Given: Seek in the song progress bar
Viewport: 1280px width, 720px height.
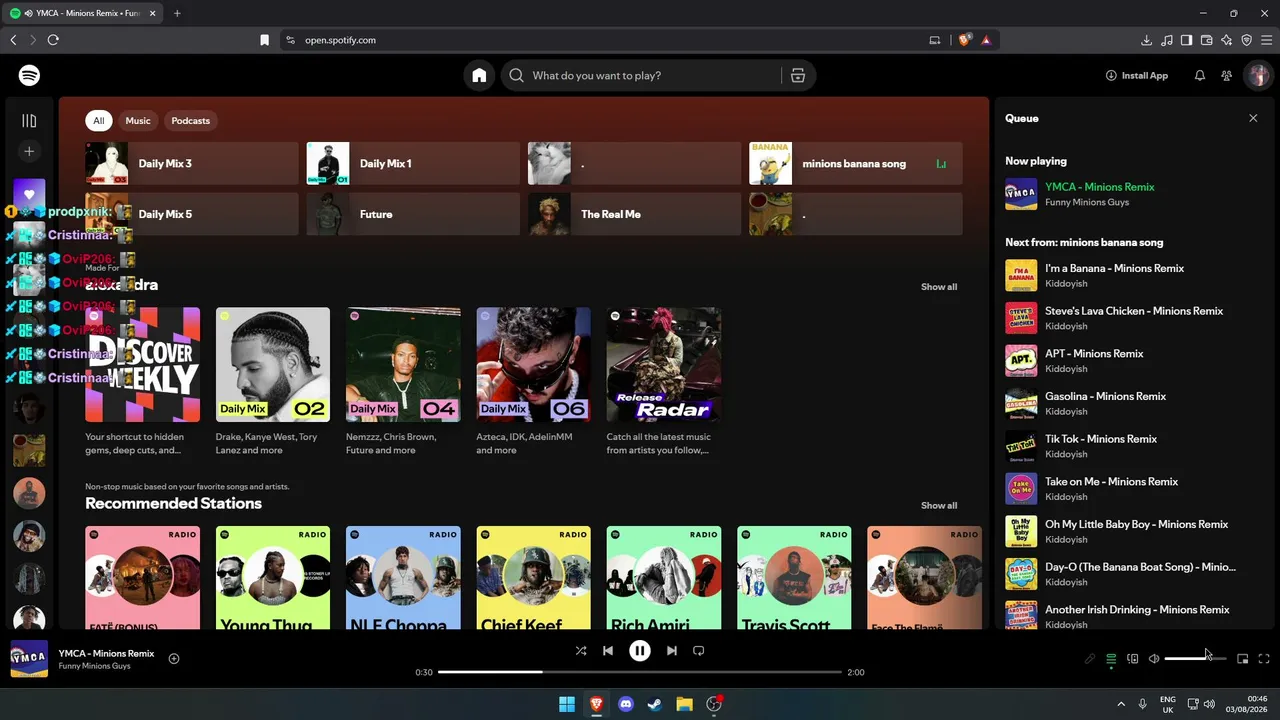Looking at the screenshot, I should (x=640, y=672).
